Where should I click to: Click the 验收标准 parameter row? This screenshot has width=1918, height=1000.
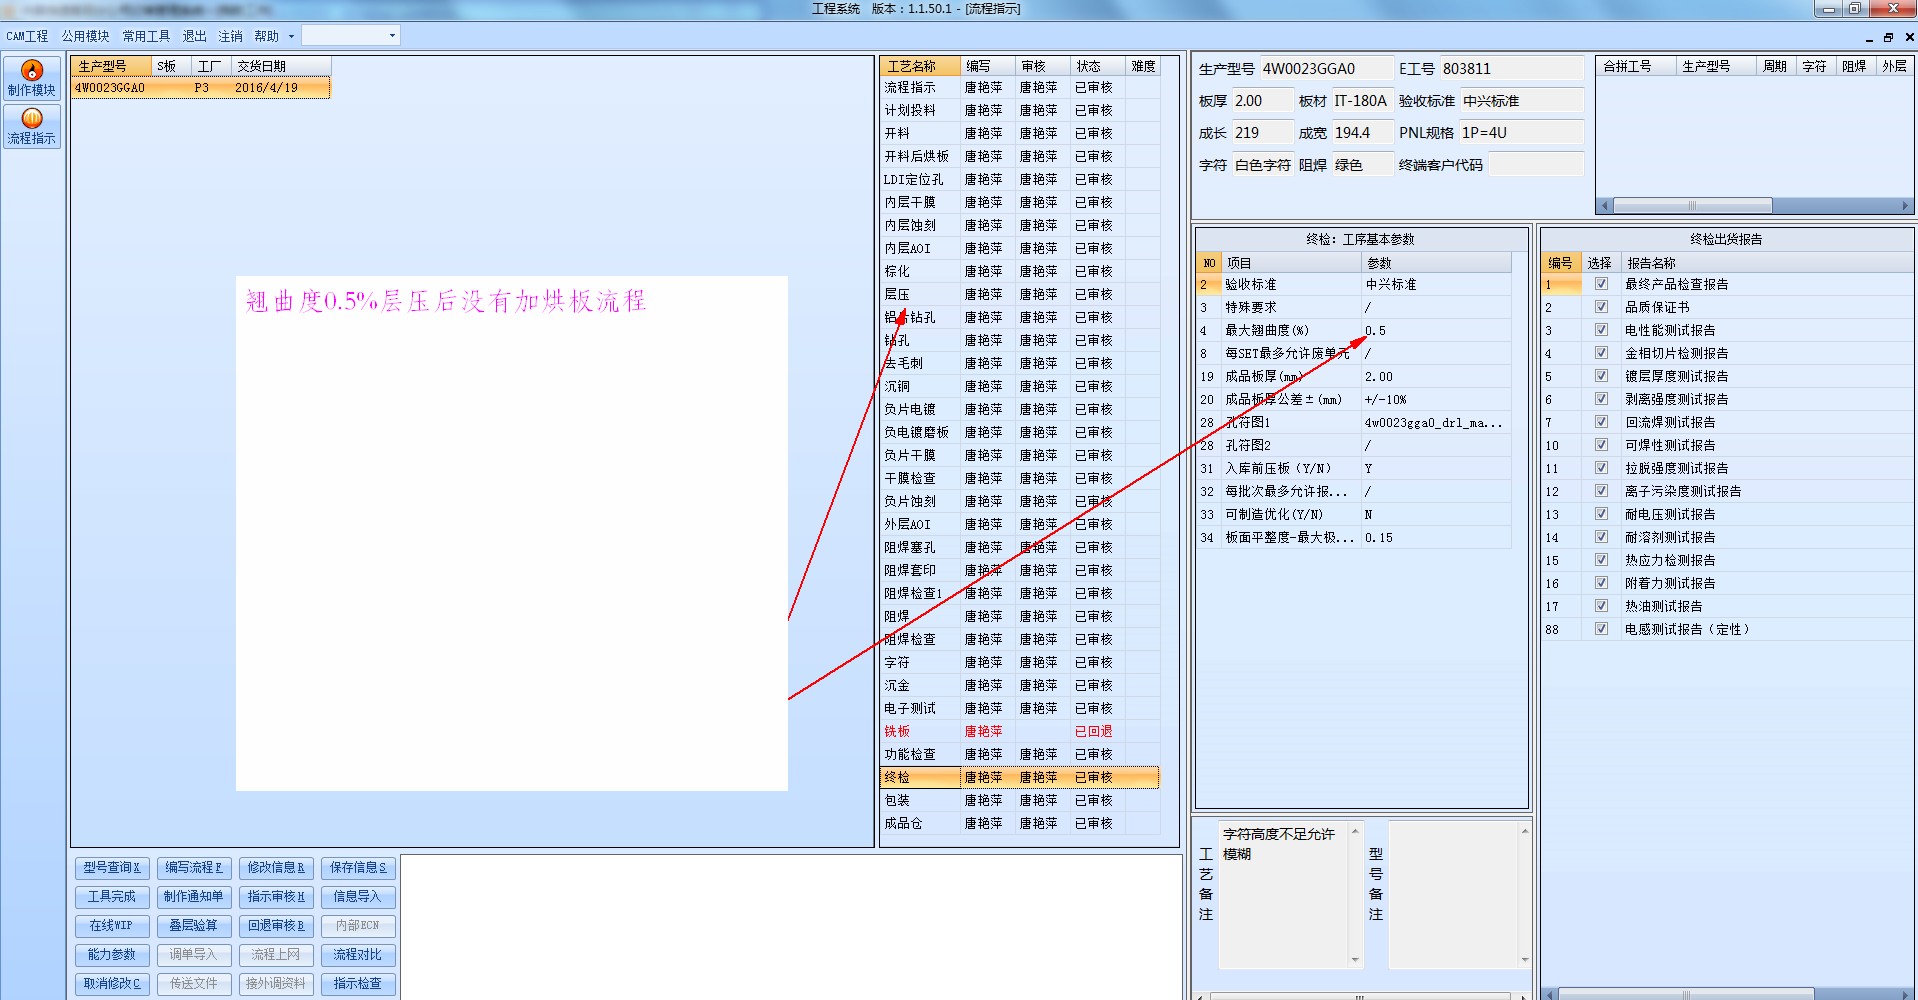click(1354, 284)
